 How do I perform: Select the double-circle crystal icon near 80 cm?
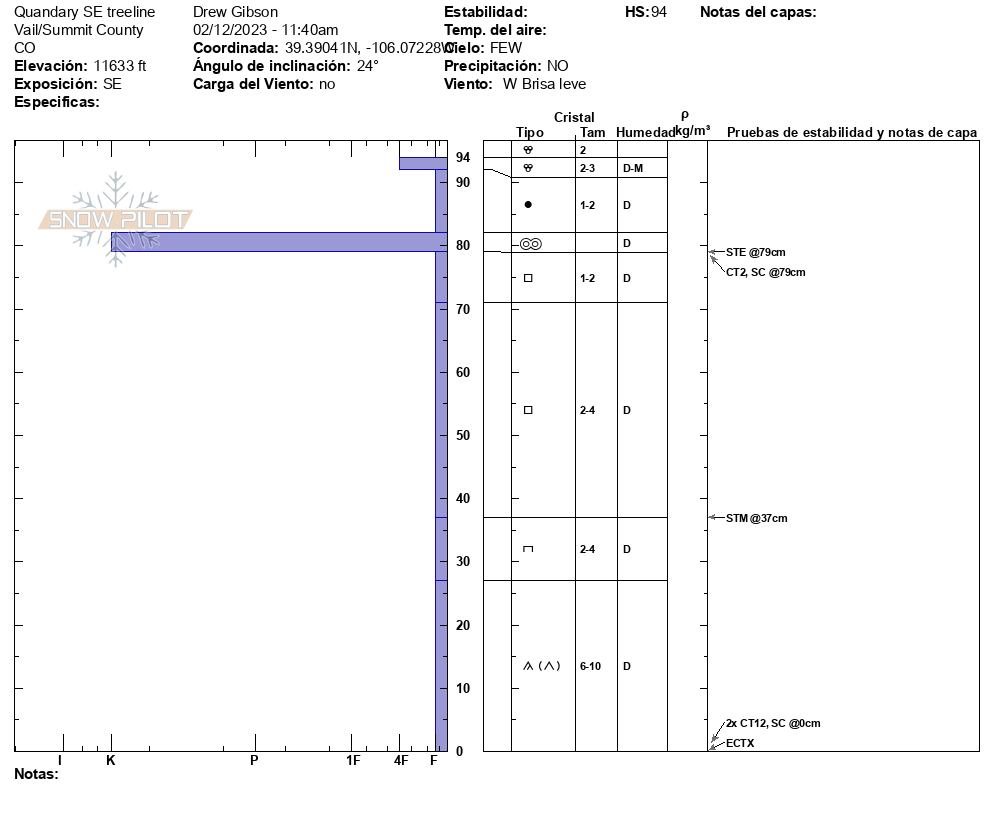[530, 243]
